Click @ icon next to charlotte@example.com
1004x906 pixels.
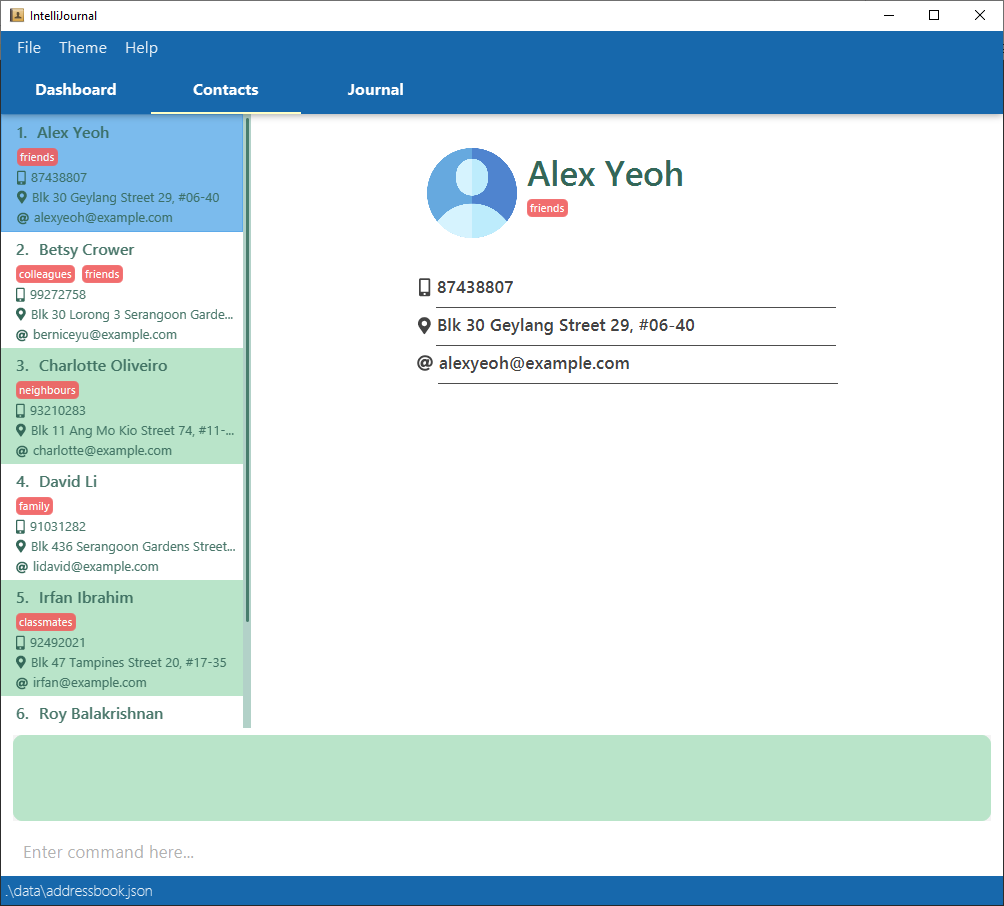click(22, 451)
